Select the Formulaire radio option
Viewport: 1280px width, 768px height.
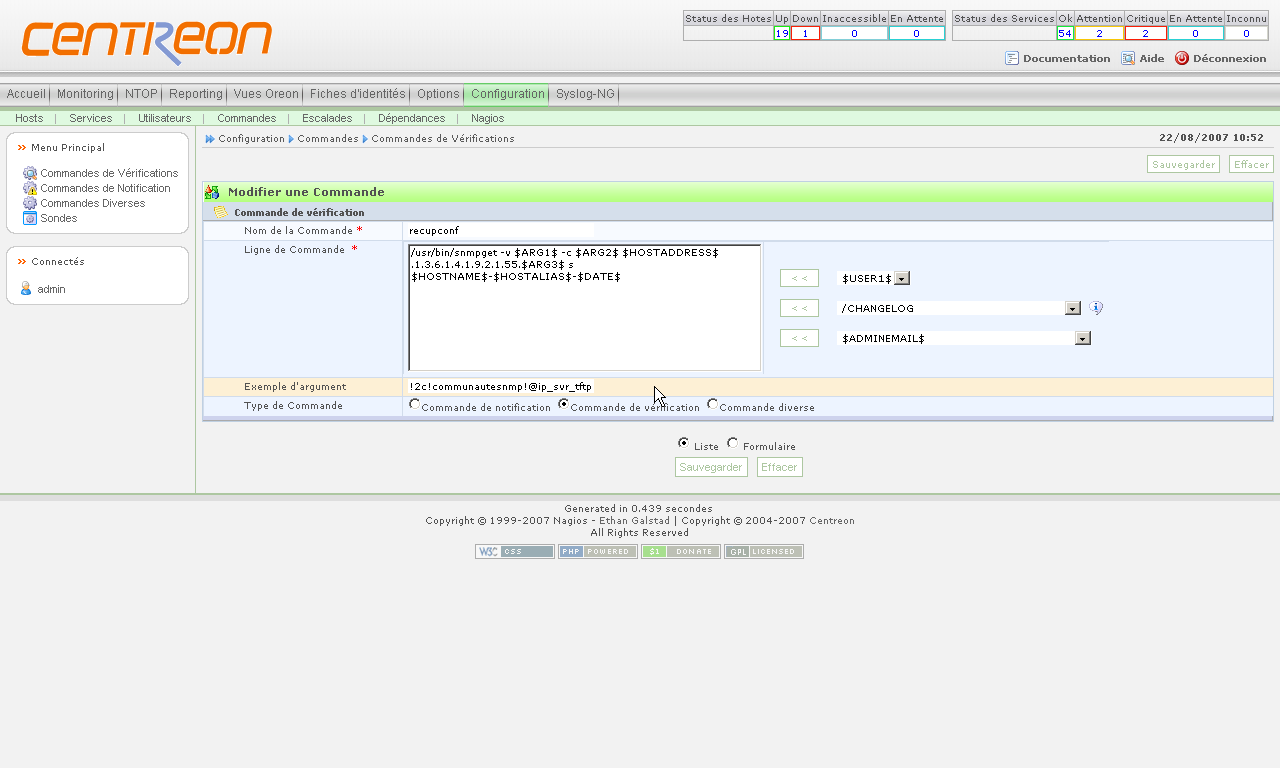pos(733,443)
